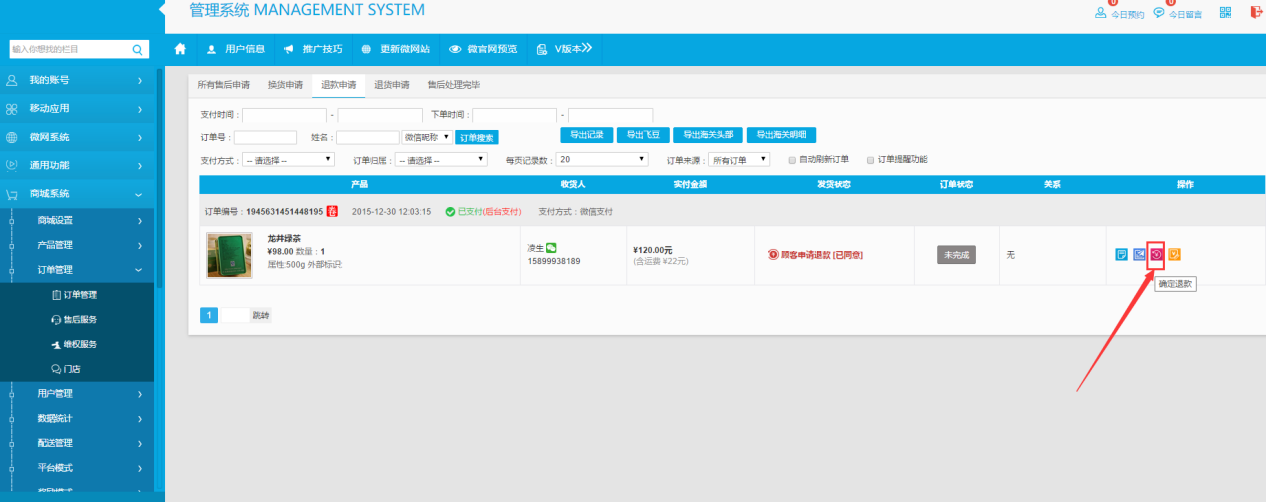Click the 移动应用 grid icon in sidebar
The image size is (1266, 502).
point(12,108)
